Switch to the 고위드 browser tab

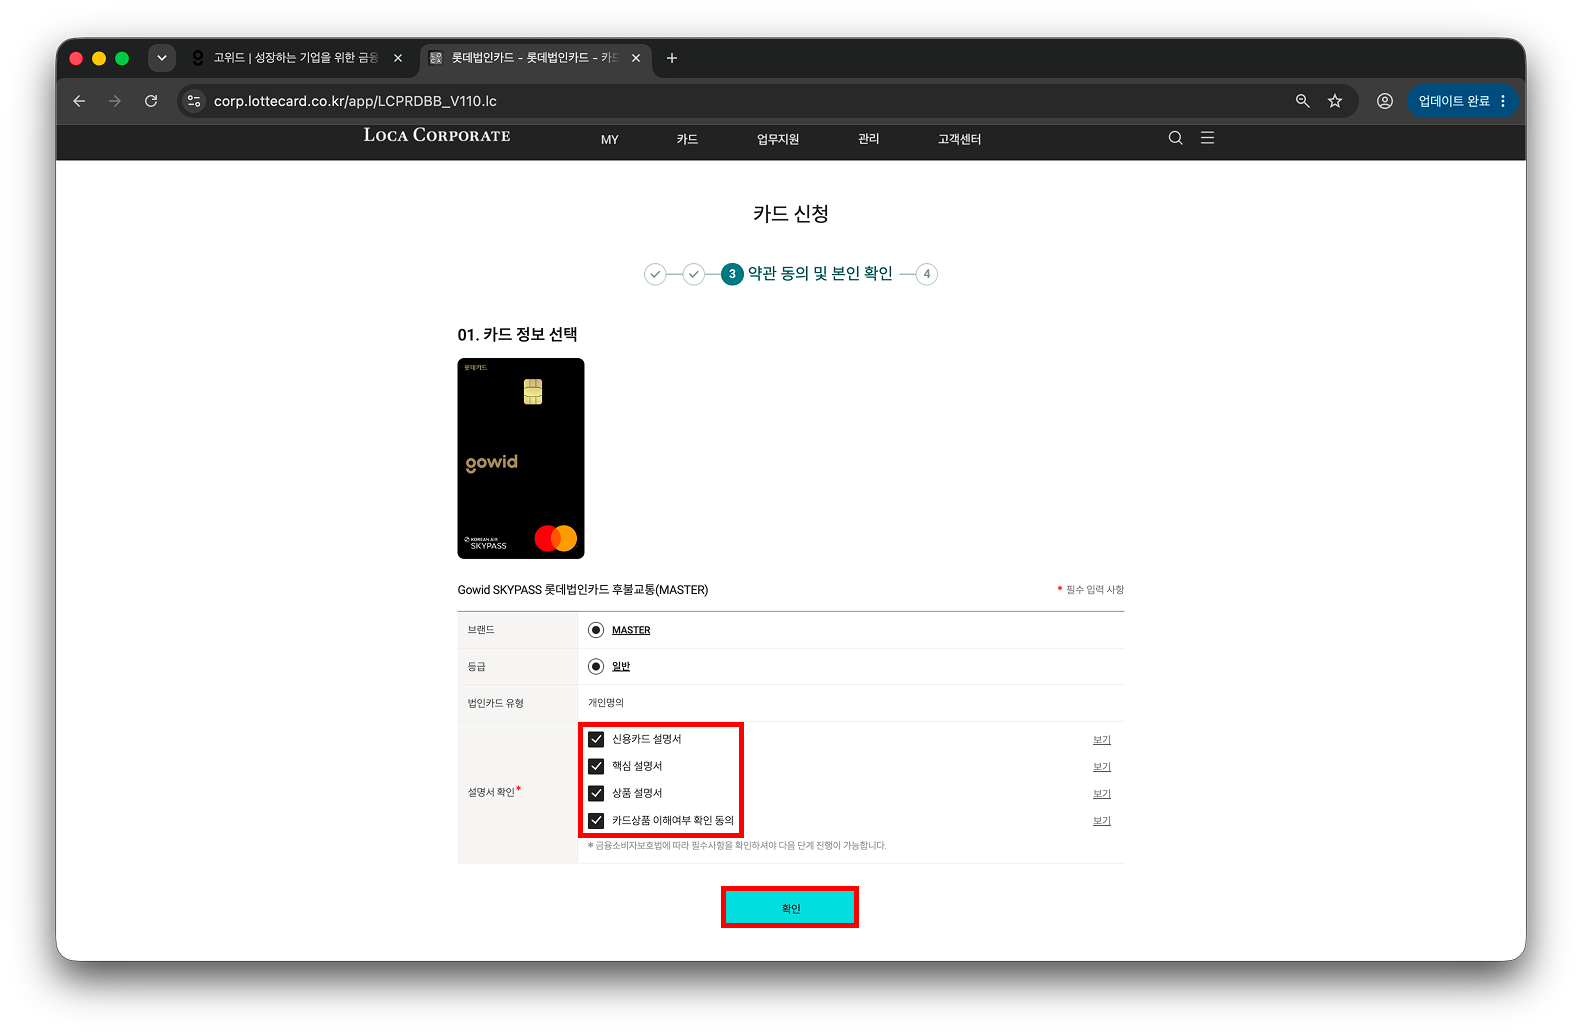(296, 58)
